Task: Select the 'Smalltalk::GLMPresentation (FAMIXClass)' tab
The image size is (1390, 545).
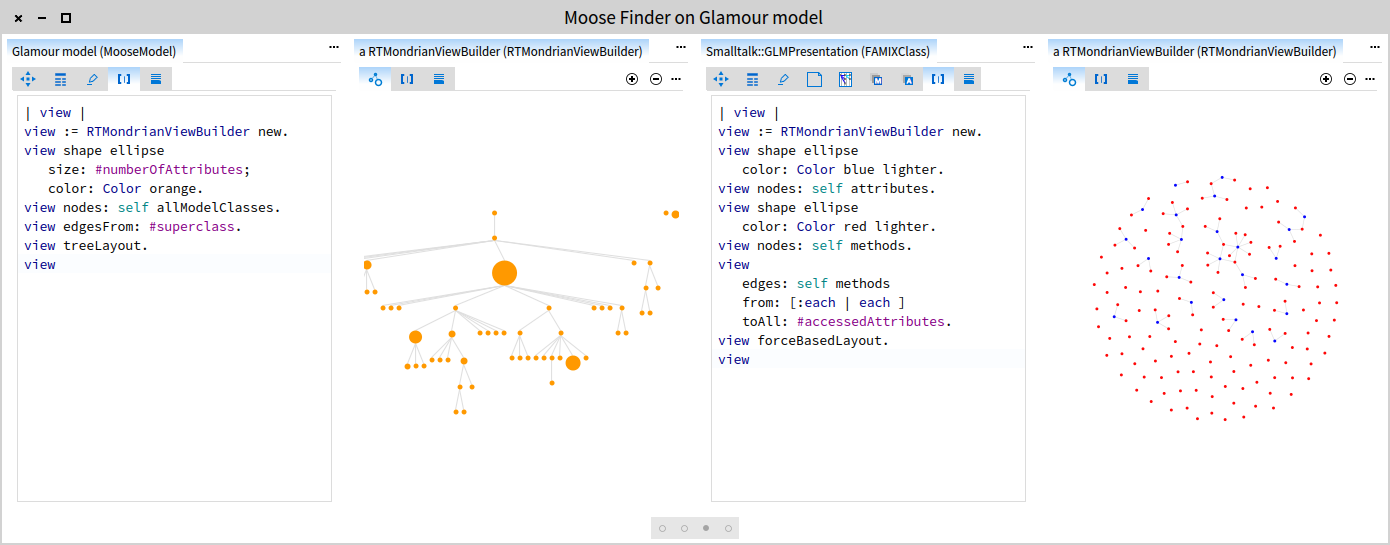Action: [x=818, y=50]
